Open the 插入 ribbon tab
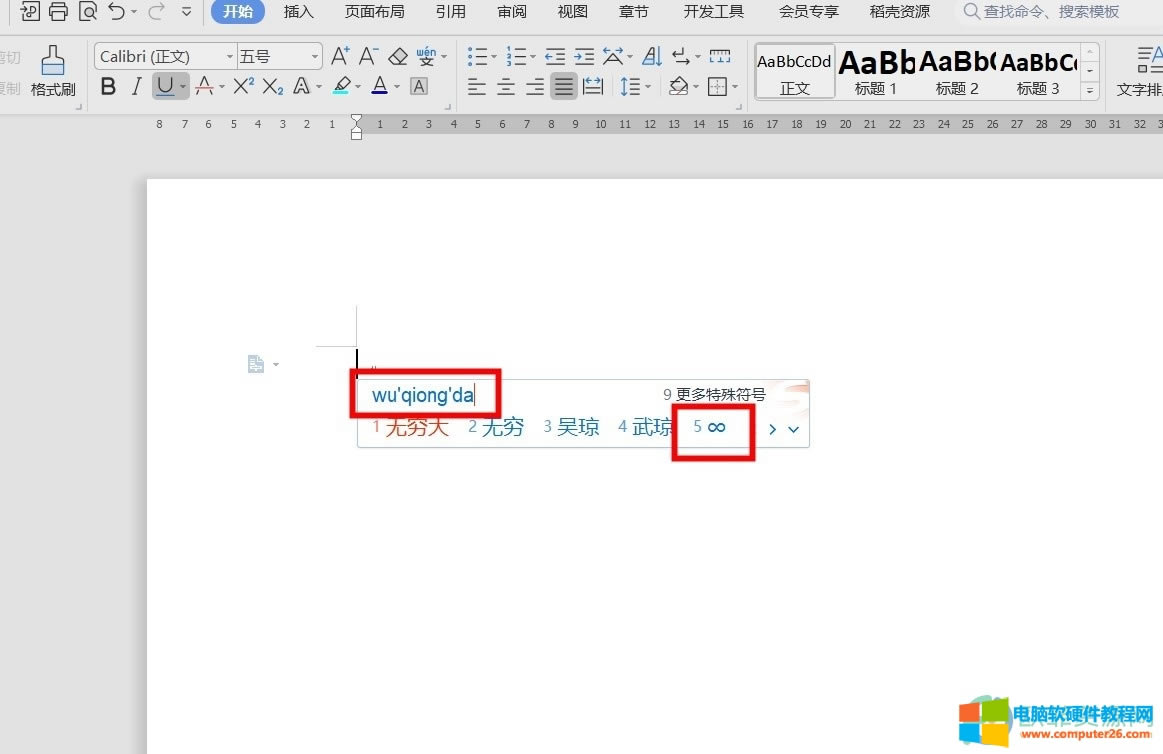The image size is (1163, 754). [x=298, y=12]
